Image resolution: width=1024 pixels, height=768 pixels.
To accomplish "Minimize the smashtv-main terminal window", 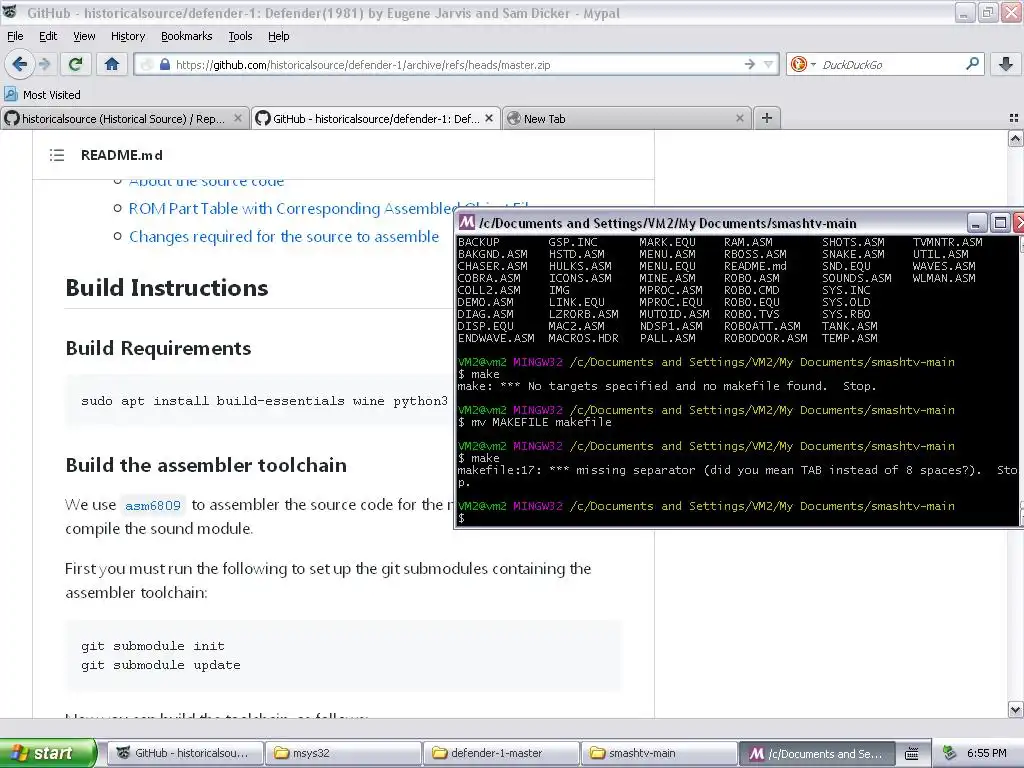I will point(976,223).
